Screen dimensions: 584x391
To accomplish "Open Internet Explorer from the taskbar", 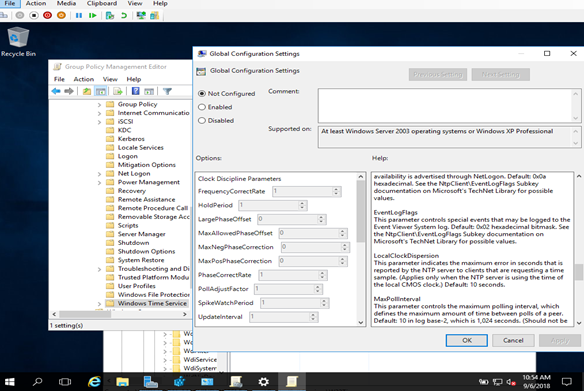I will tap(94, 382).
